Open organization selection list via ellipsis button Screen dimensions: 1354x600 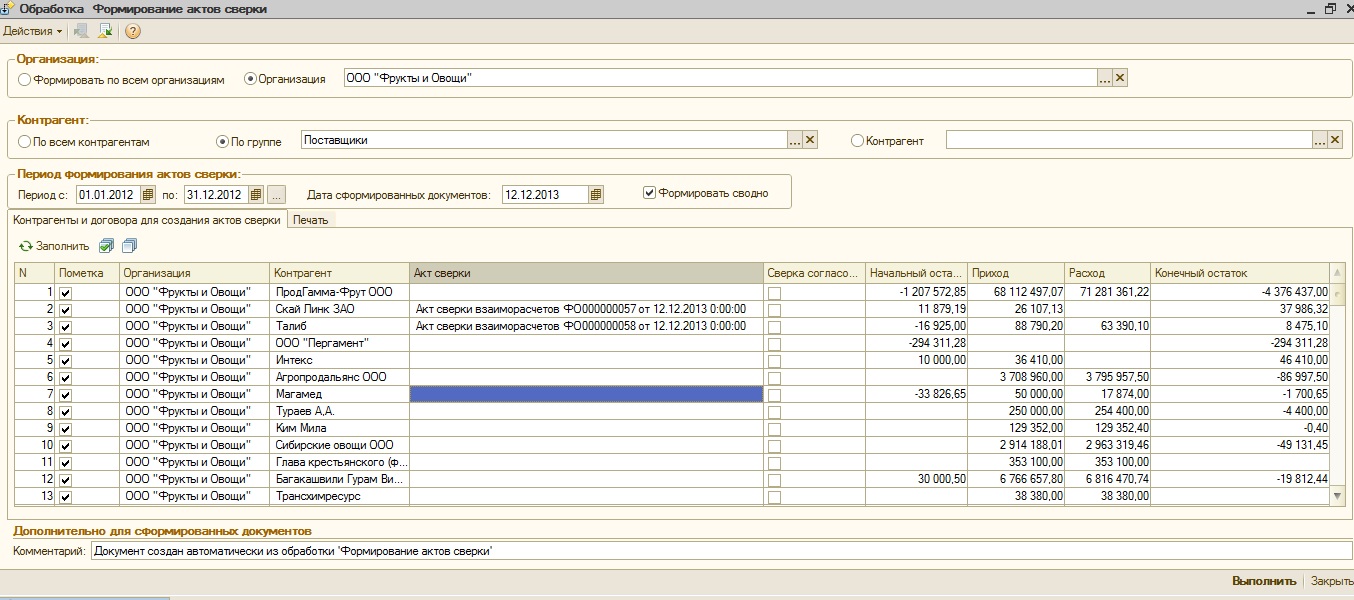1104,78
